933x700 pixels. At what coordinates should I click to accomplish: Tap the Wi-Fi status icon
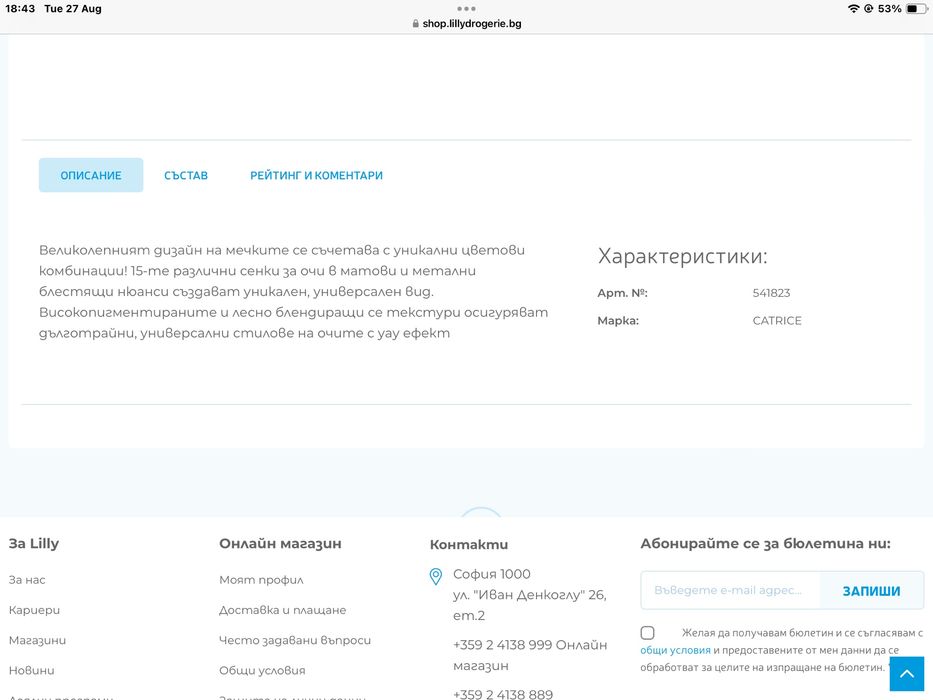click(x=854, y=8)
